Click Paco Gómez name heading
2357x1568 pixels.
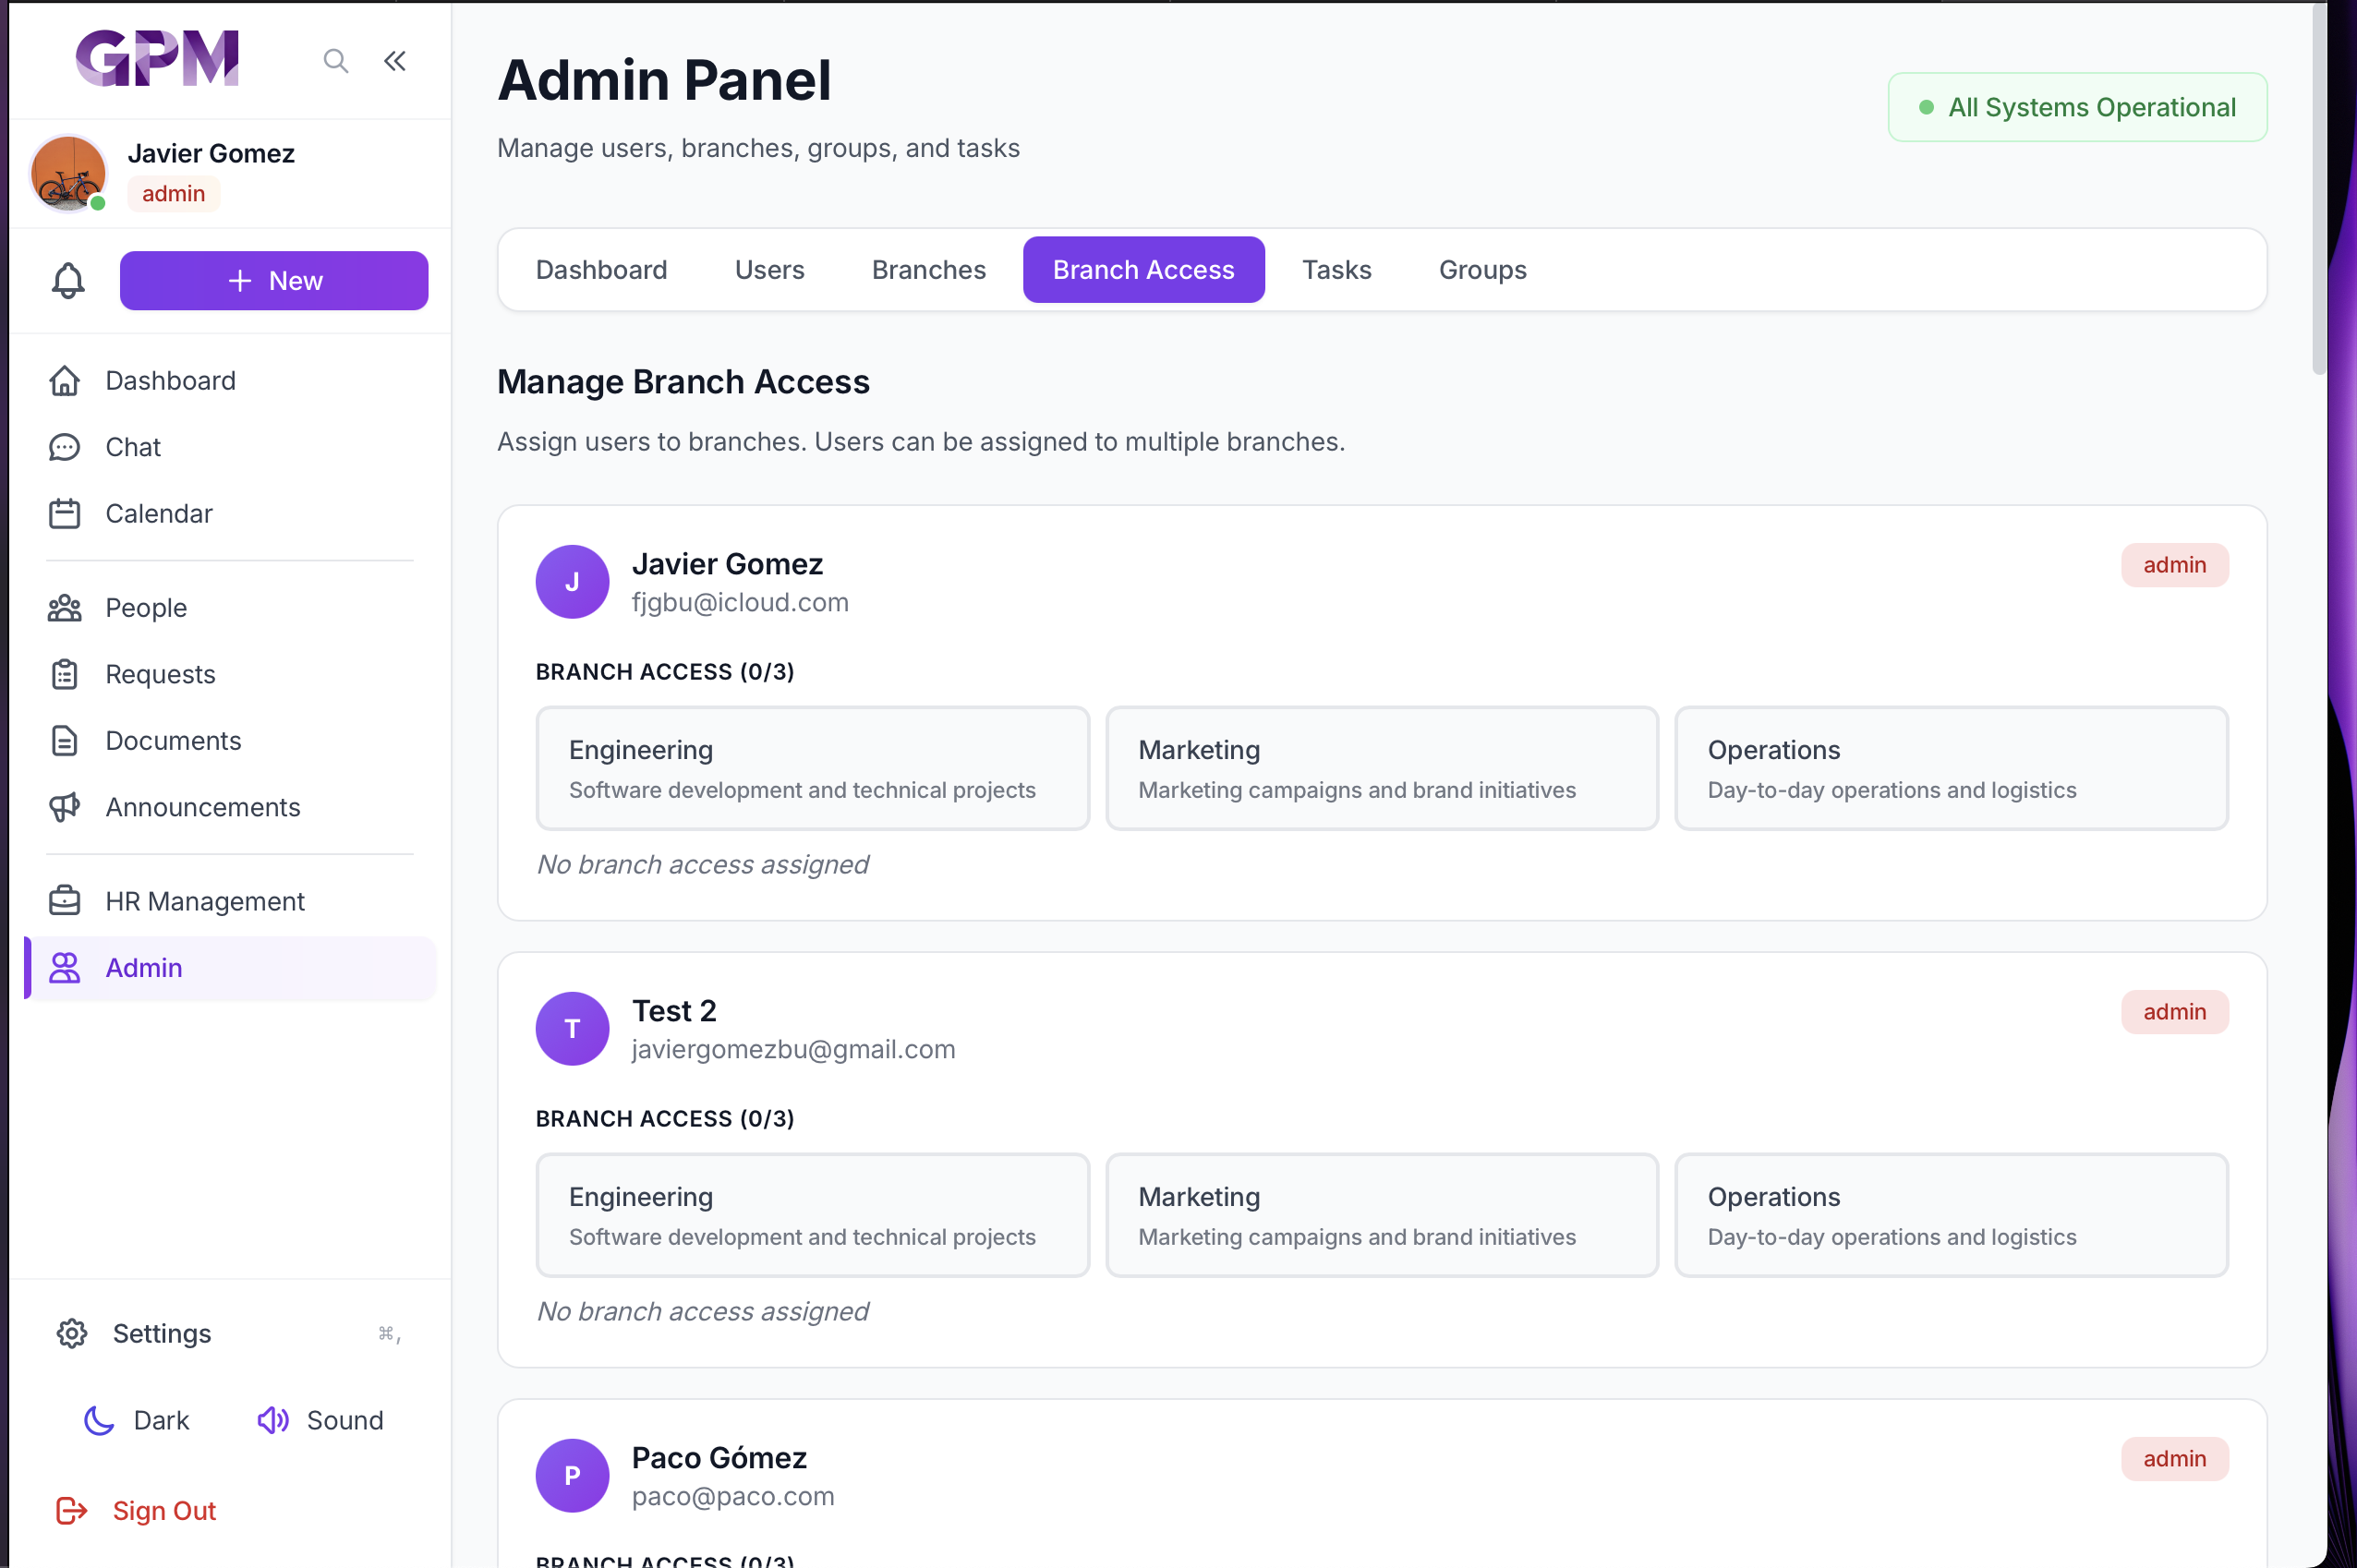click(x=719, y=1458)
